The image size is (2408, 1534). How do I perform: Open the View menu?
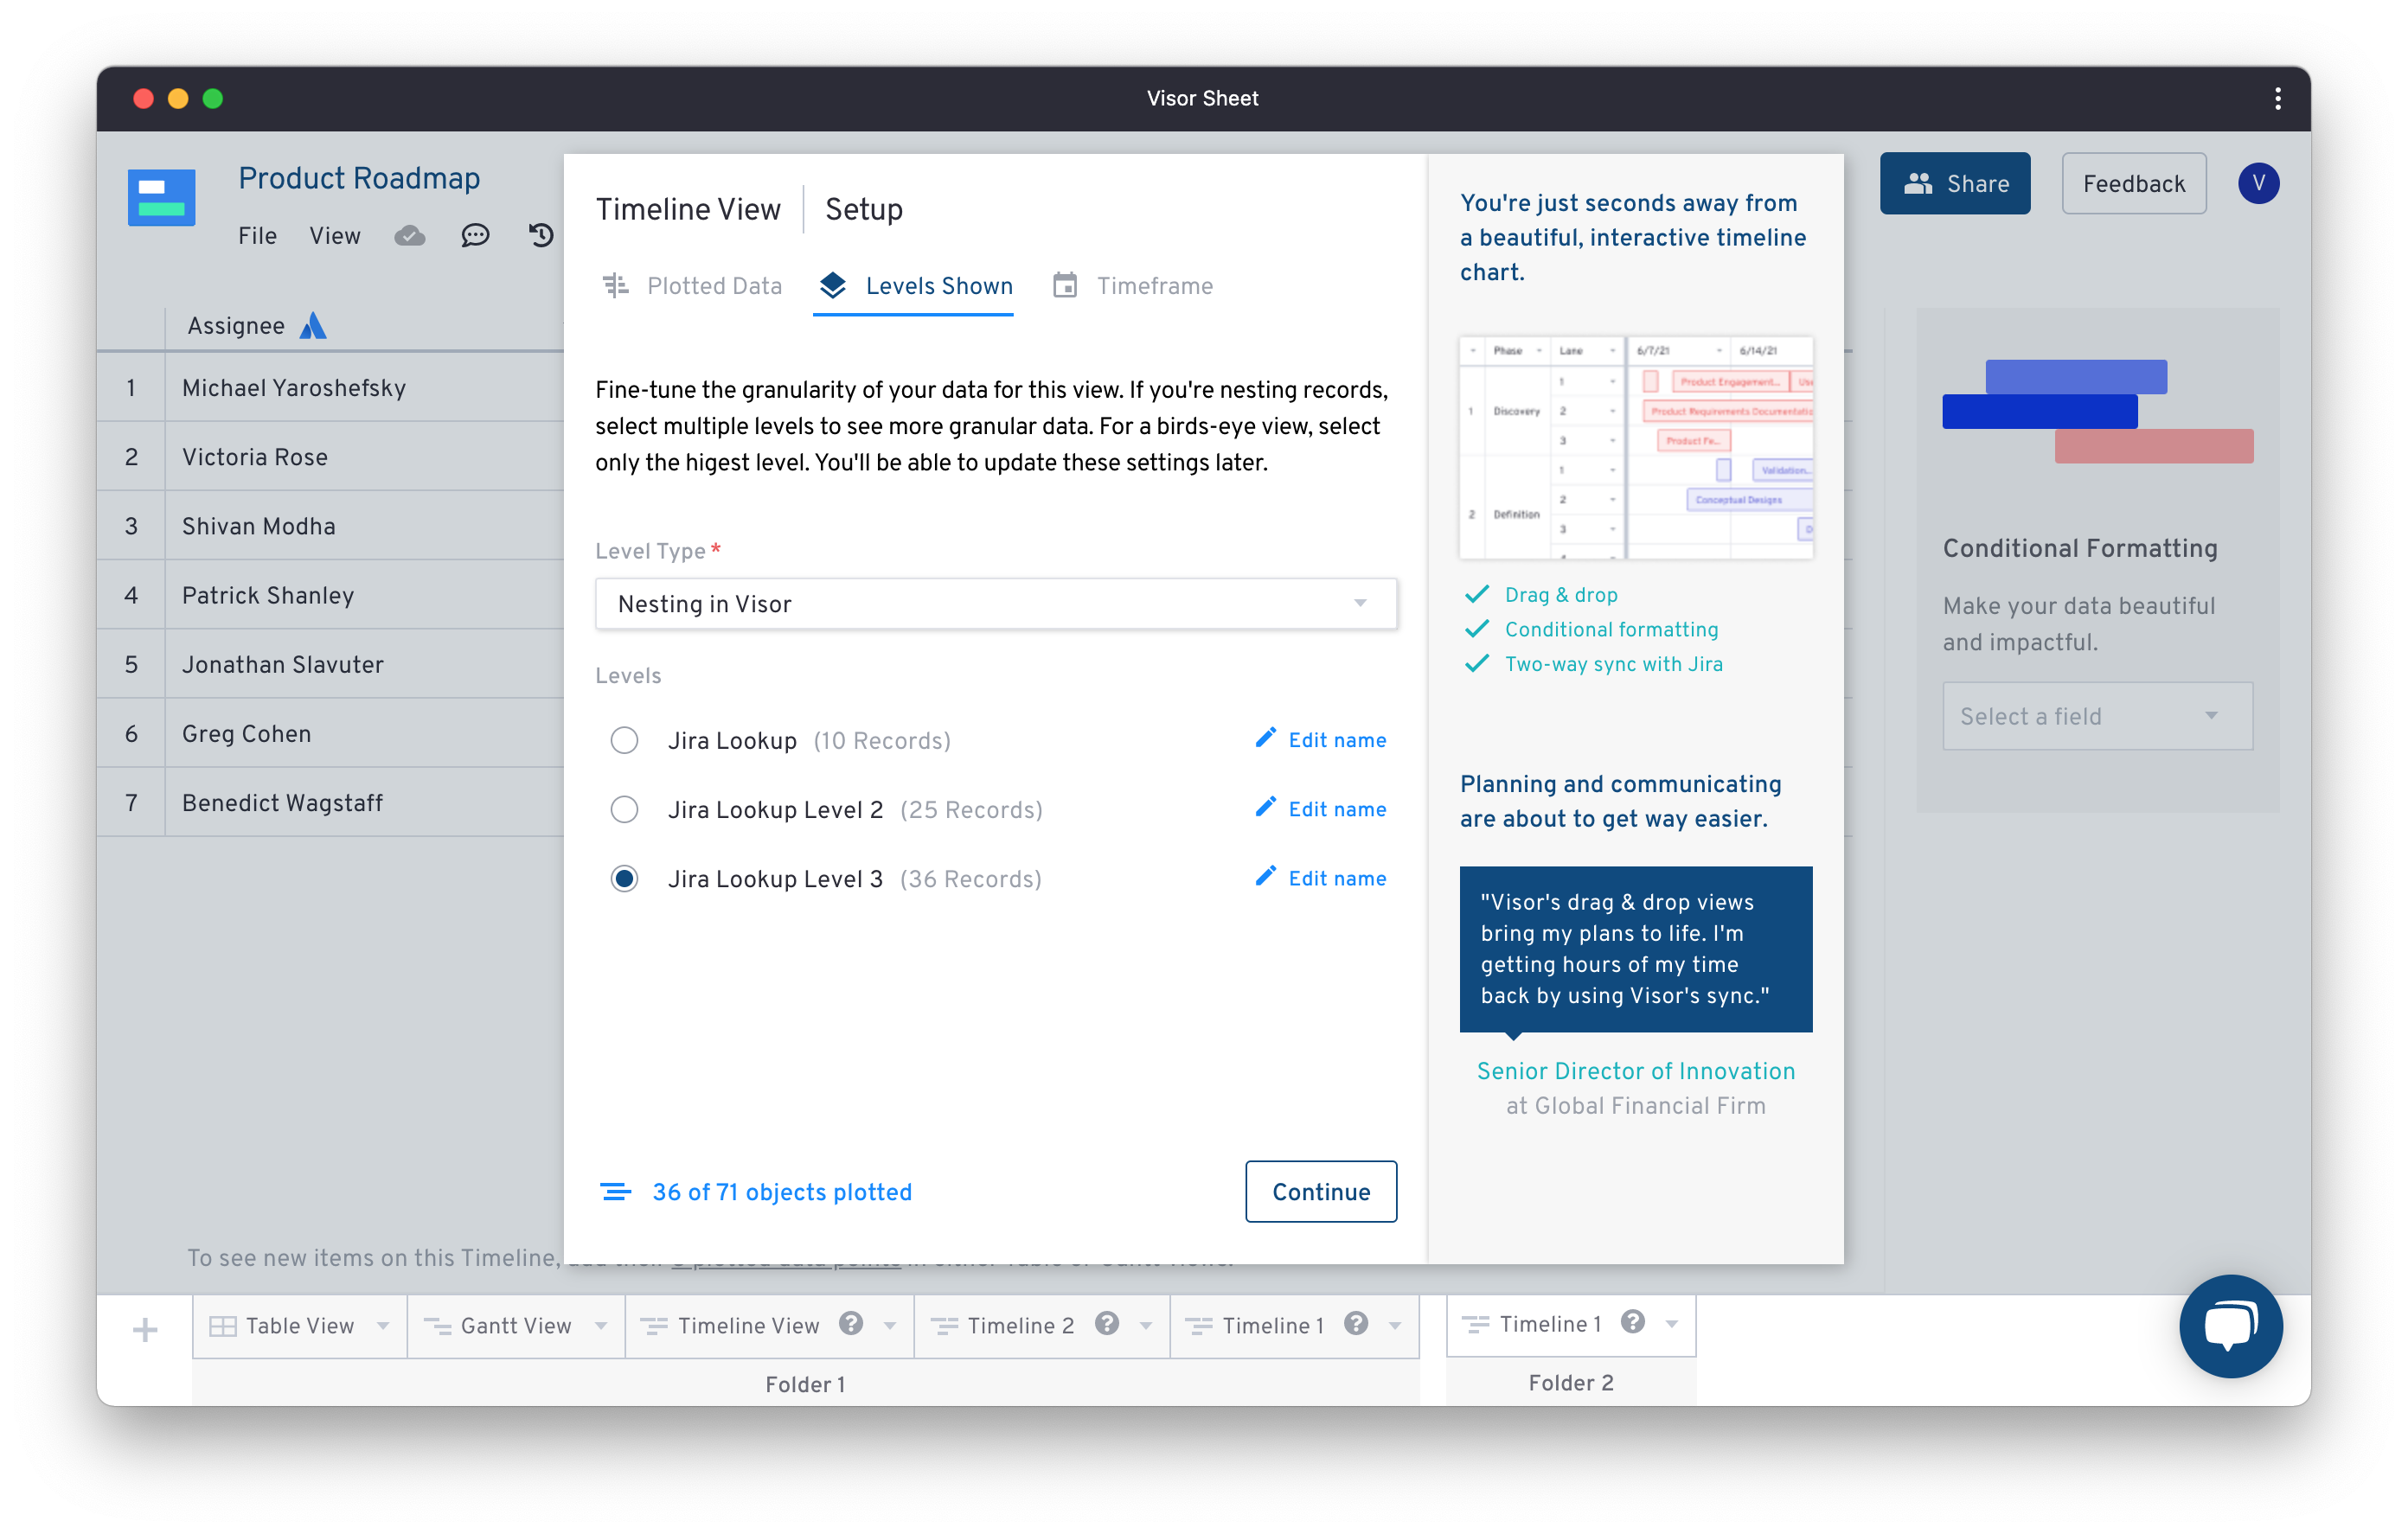335,236
